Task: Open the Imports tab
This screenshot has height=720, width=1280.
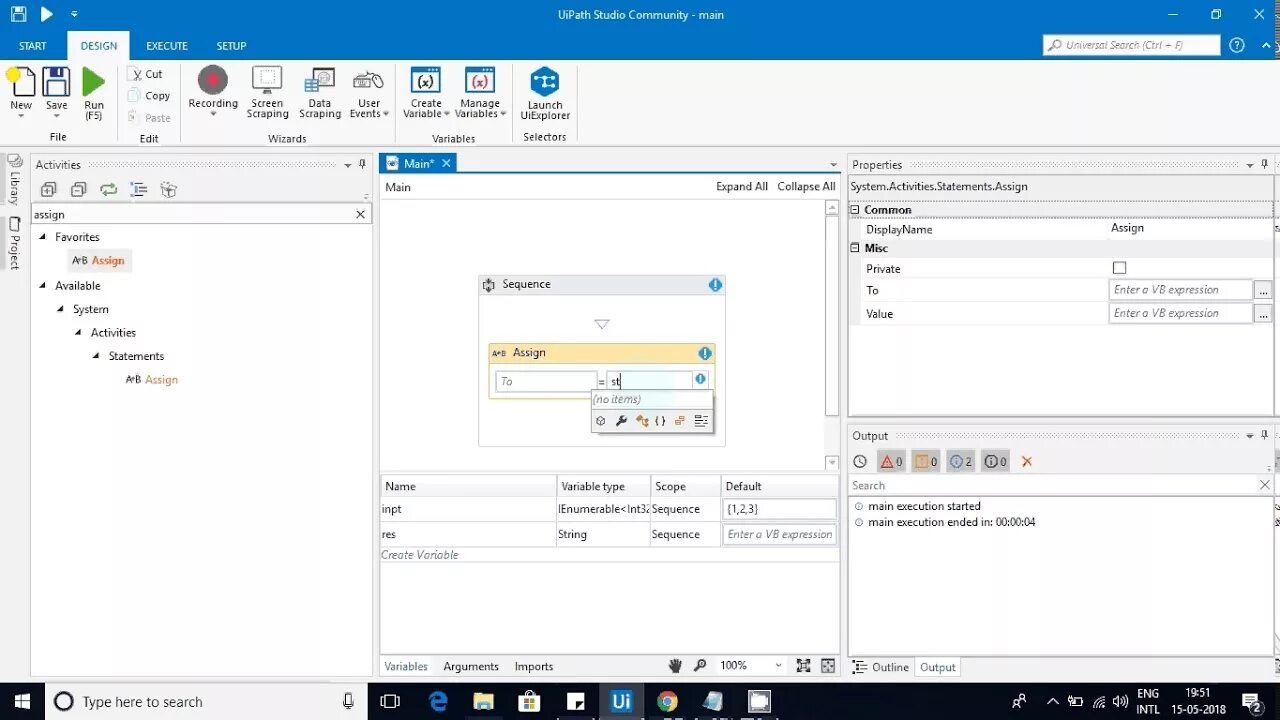Action: pyautogui.click(x=534, y=666)
